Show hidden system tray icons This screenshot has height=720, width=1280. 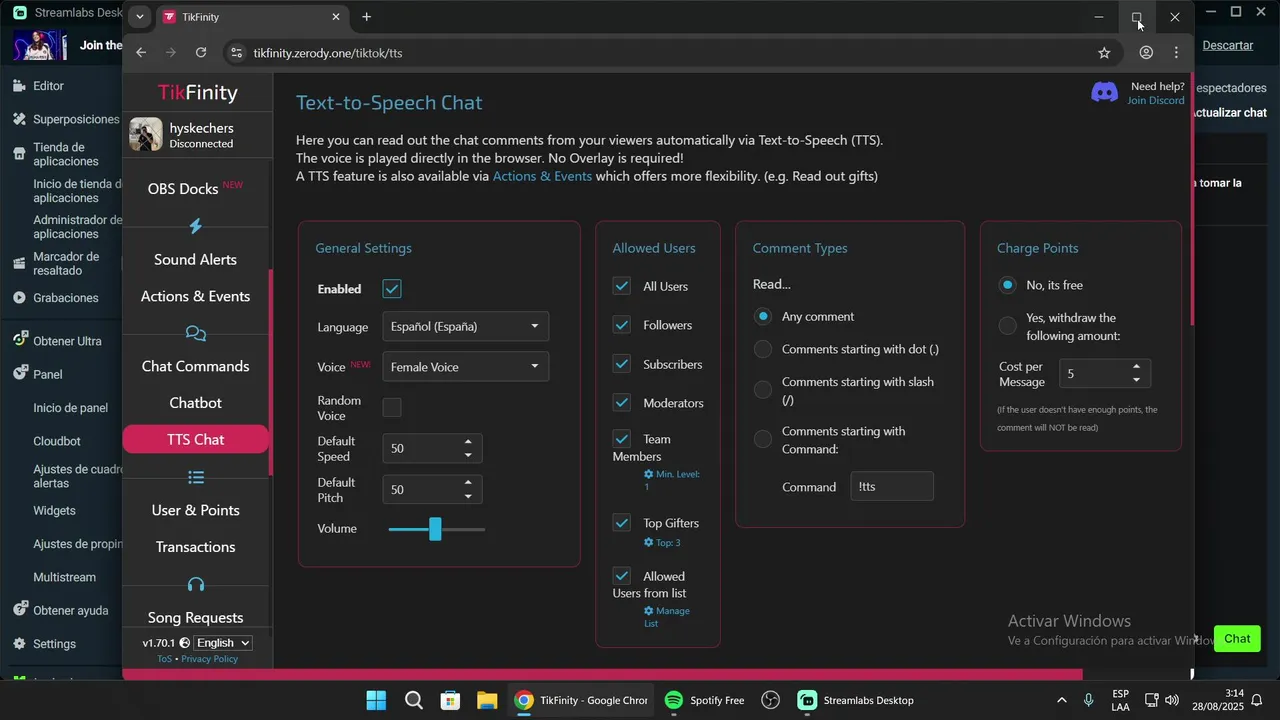pyautogui.click(x=1061, y=700)
